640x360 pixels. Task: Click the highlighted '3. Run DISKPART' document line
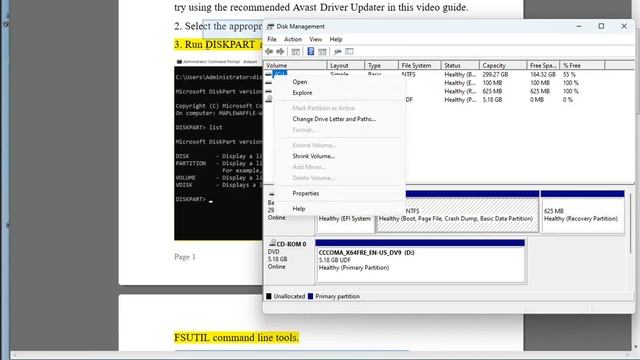click(218, 44)
